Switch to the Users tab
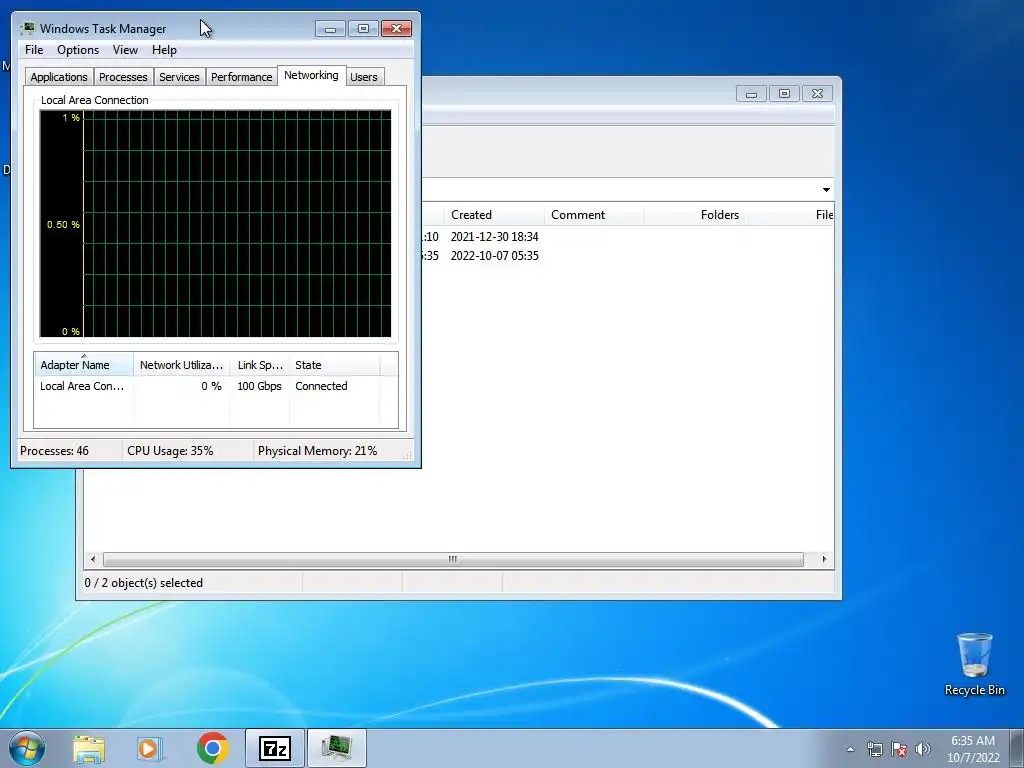Screen dimensions: 1024x768 coord(364,77)
